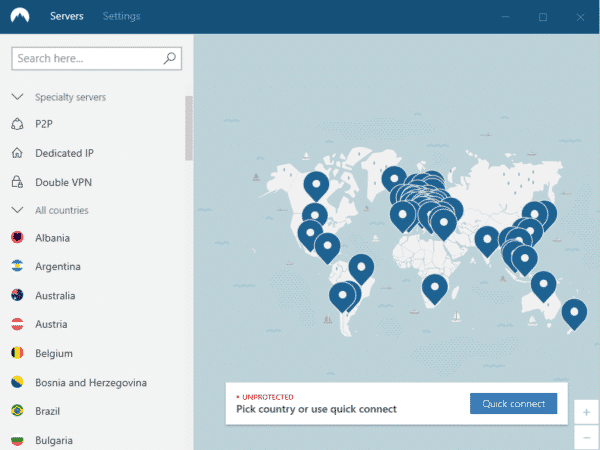Close the NordVPN window

pos(580,17)
